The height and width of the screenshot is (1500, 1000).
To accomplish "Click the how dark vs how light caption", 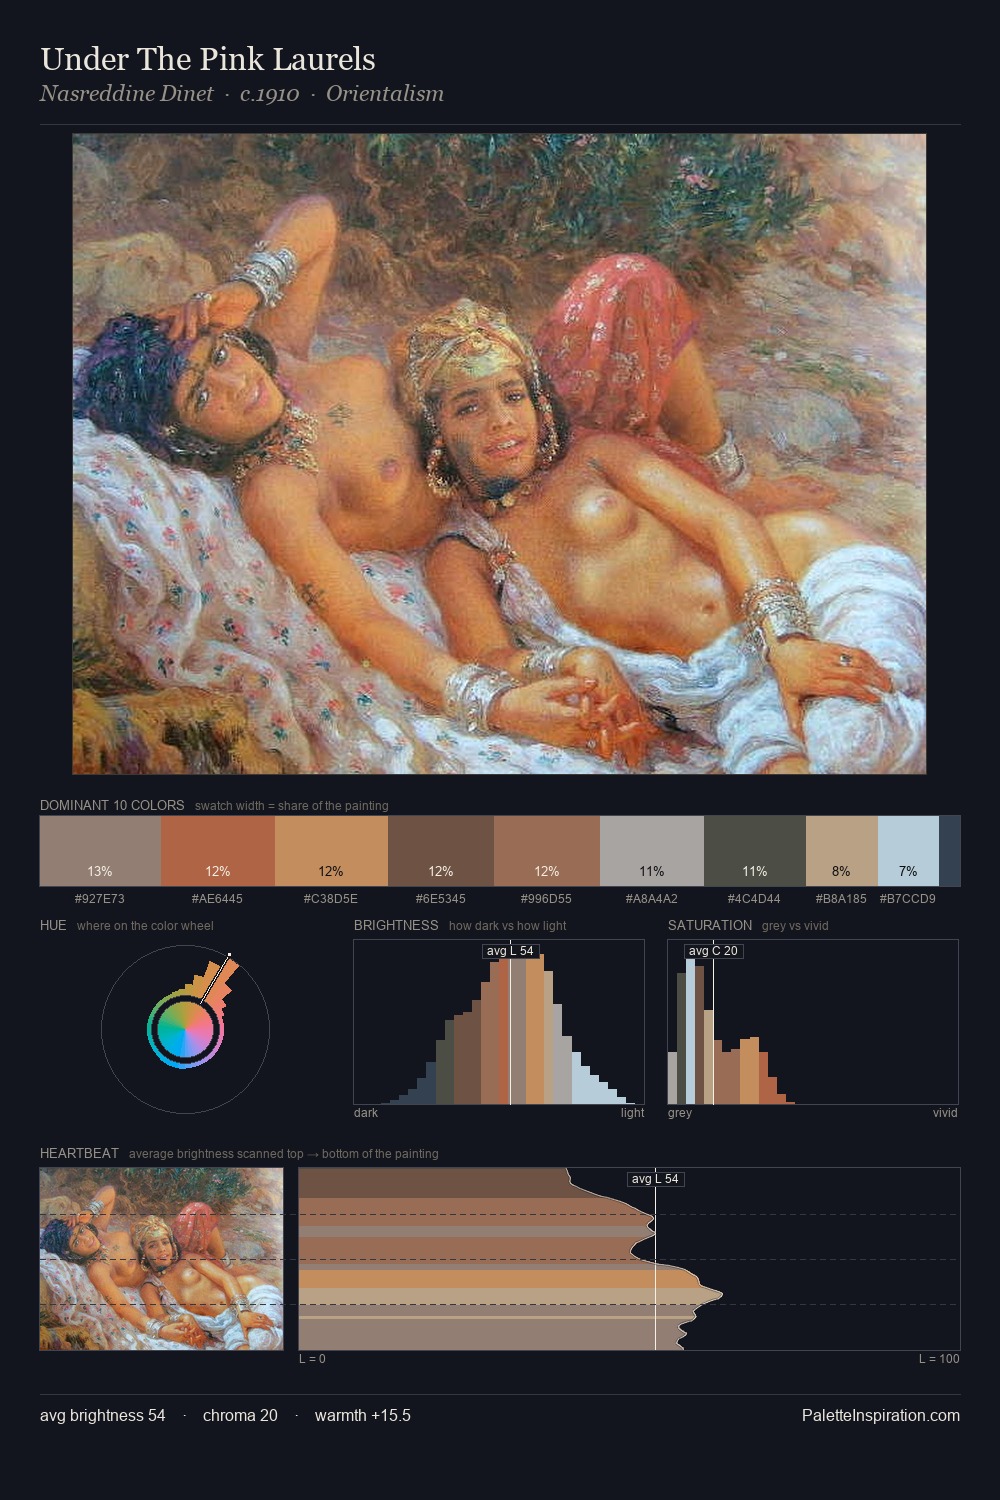I will click(508, 925).
